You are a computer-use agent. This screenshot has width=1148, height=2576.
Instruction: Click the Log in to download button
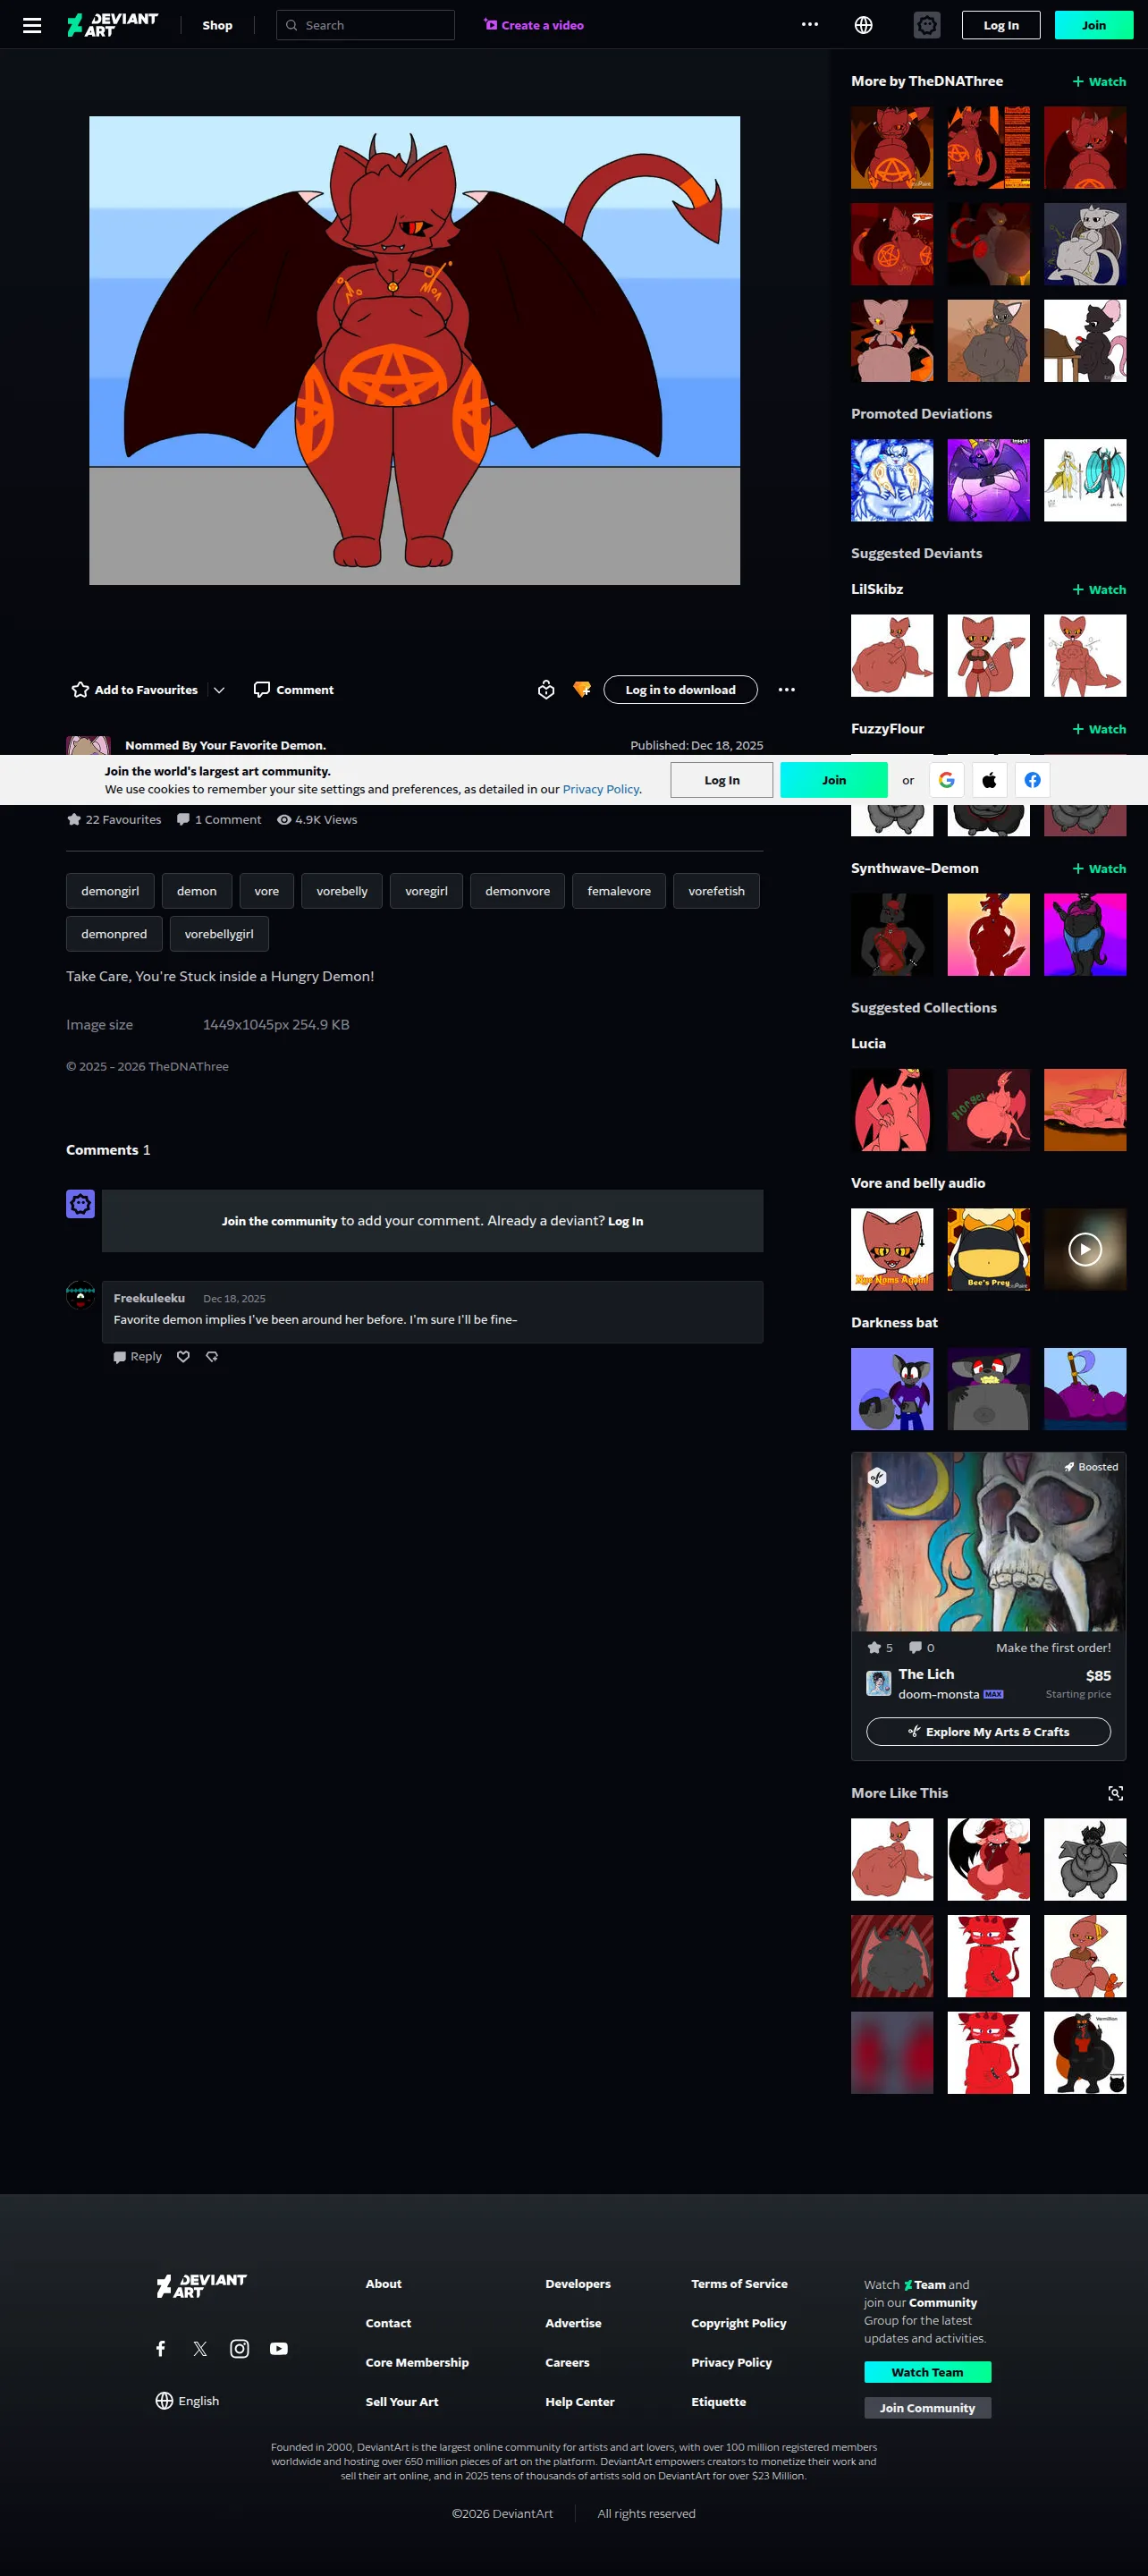tap(680, 689)
